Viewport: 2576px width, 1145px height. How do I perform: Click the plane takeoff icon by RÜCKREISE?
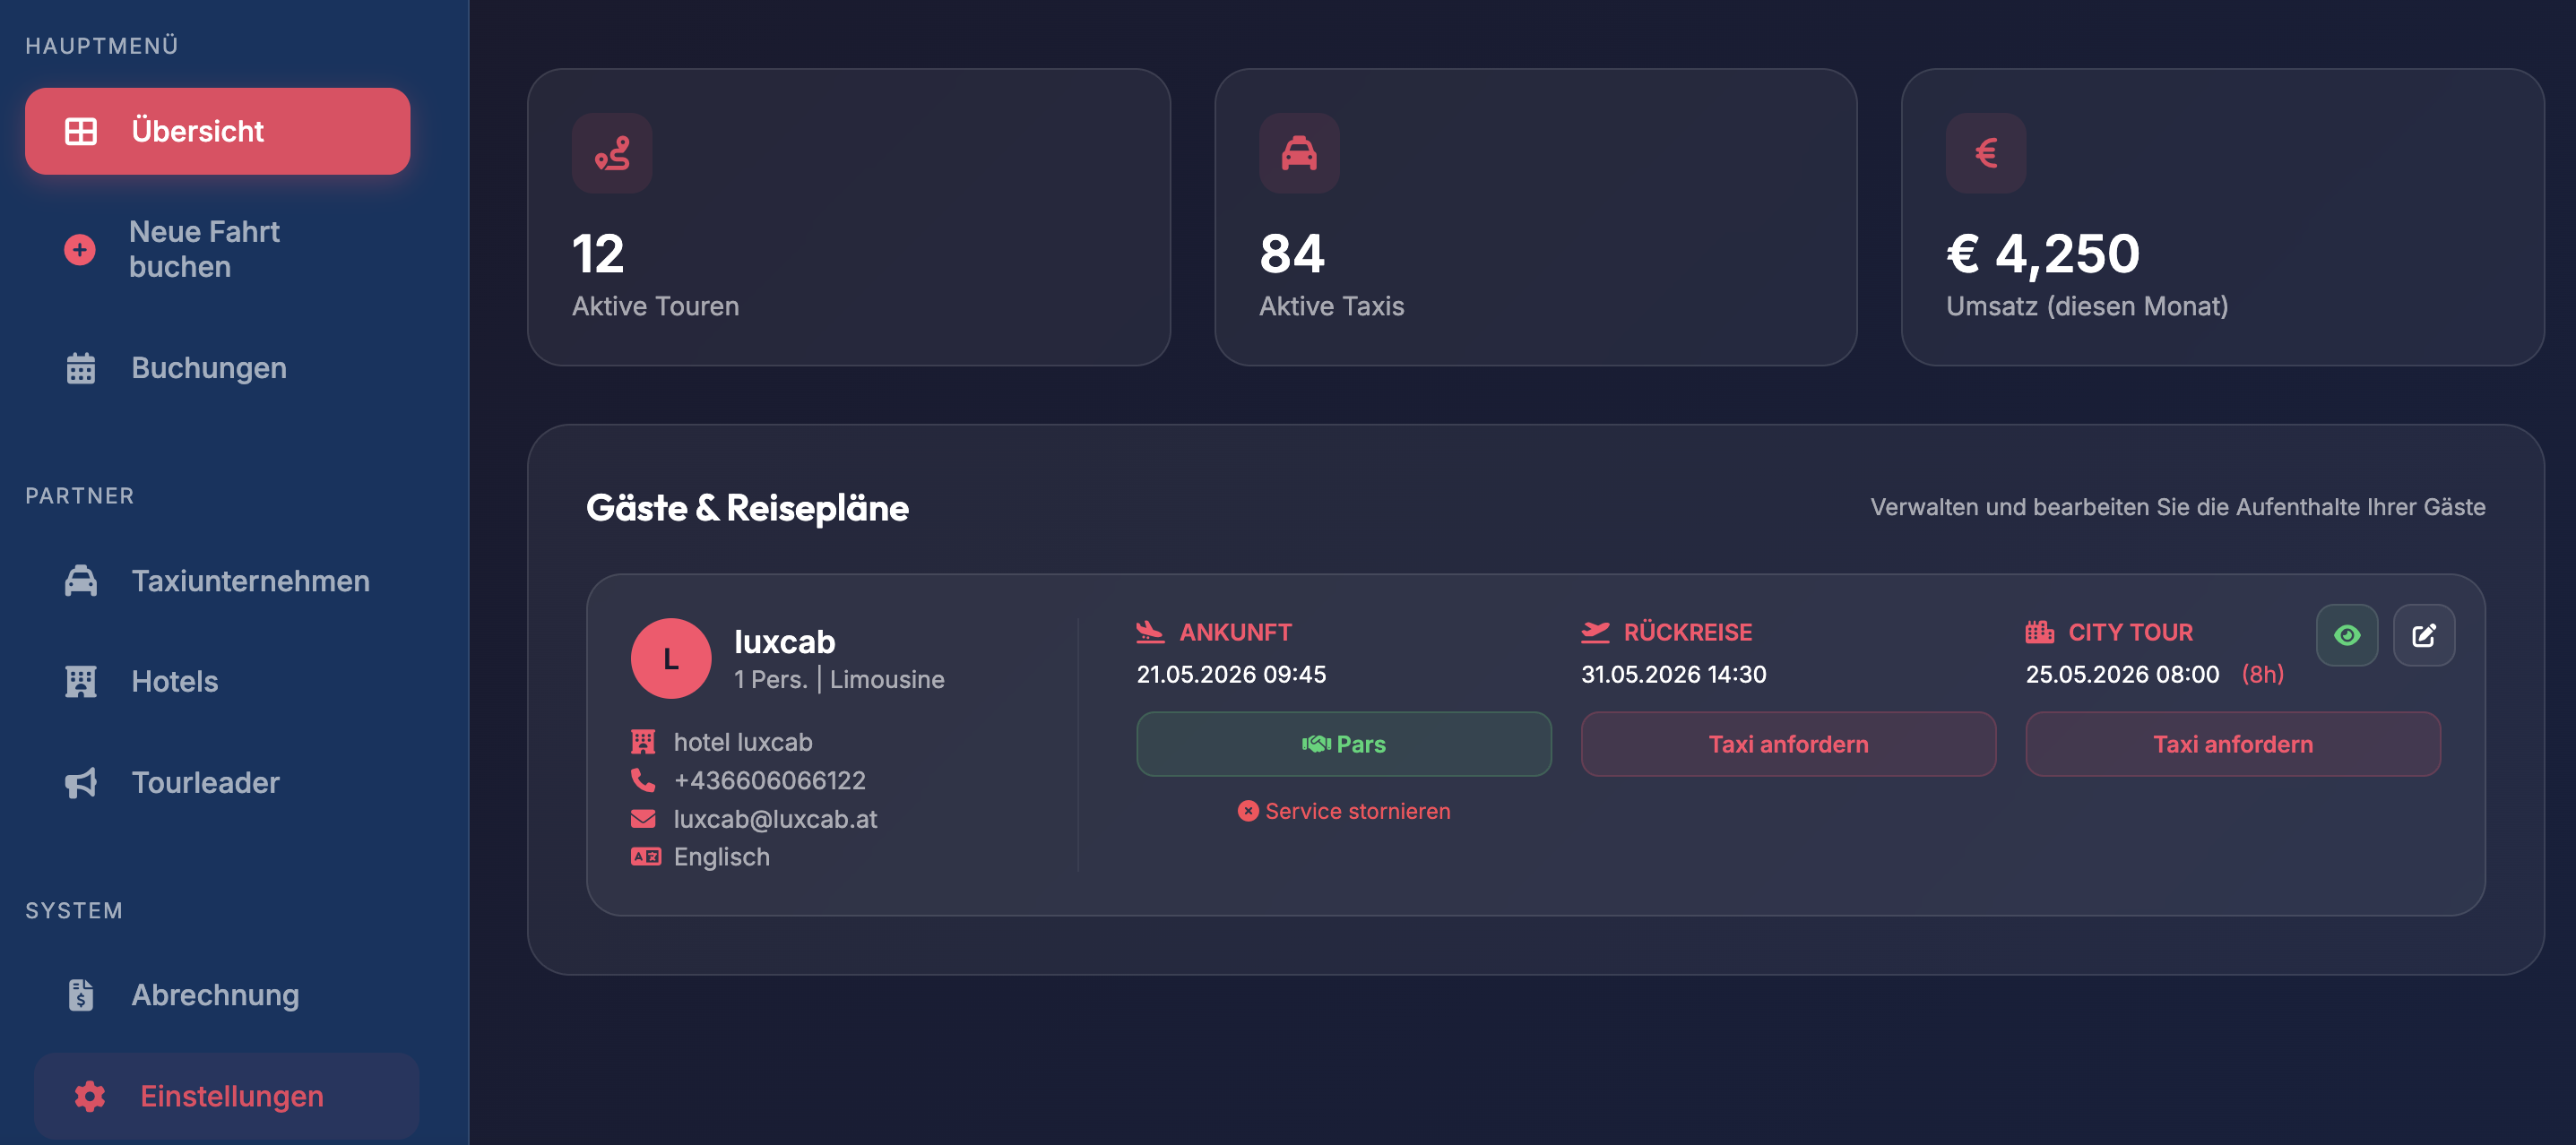click(x=1595, y=632)
